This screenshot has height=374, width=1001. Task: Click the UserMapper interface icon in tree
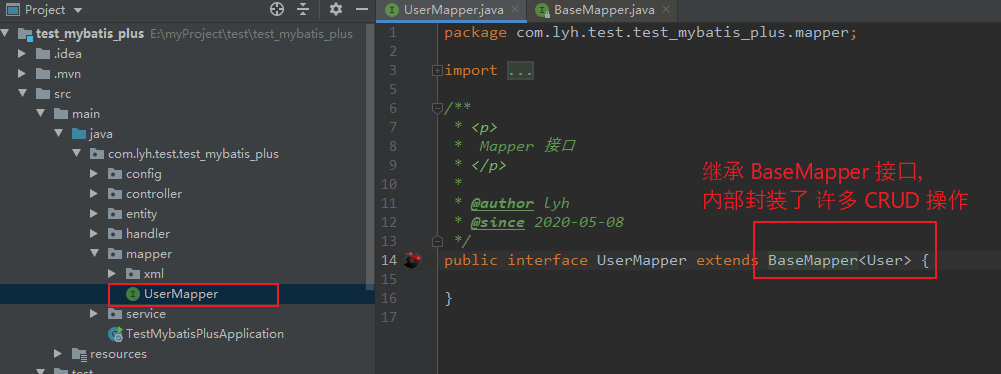[133, 294]
